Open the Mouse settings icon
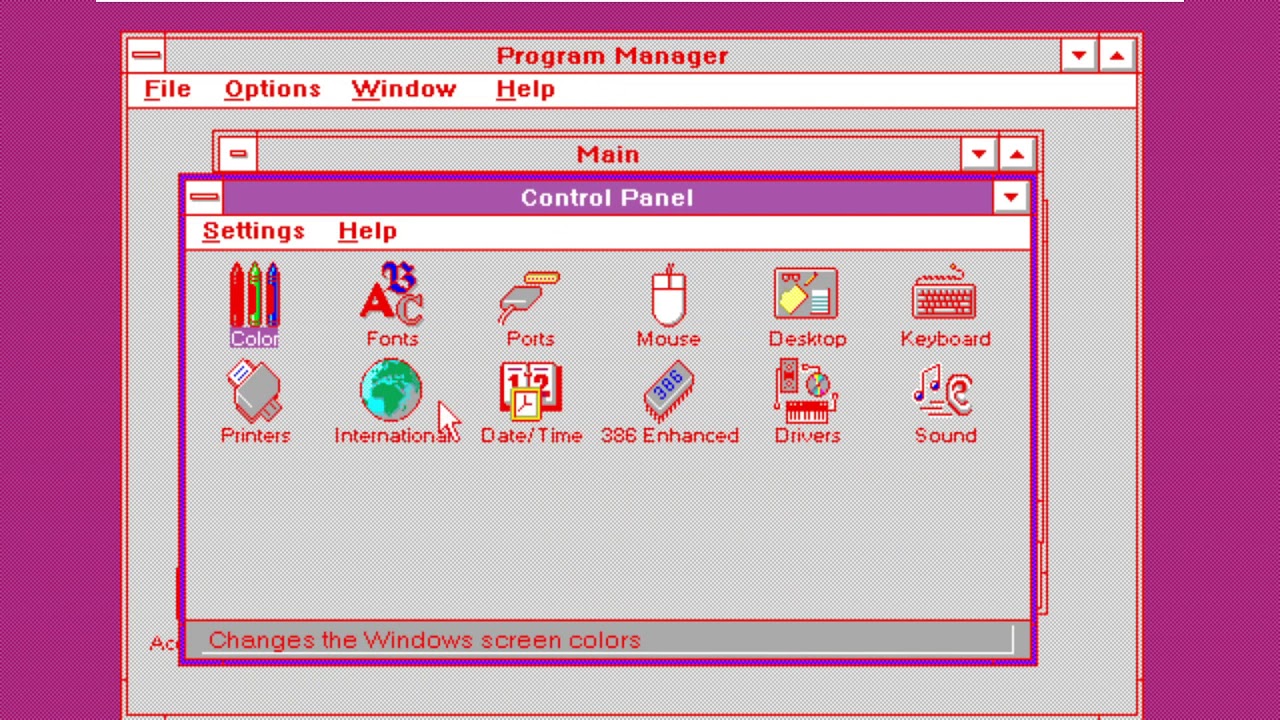 [668, 306]
